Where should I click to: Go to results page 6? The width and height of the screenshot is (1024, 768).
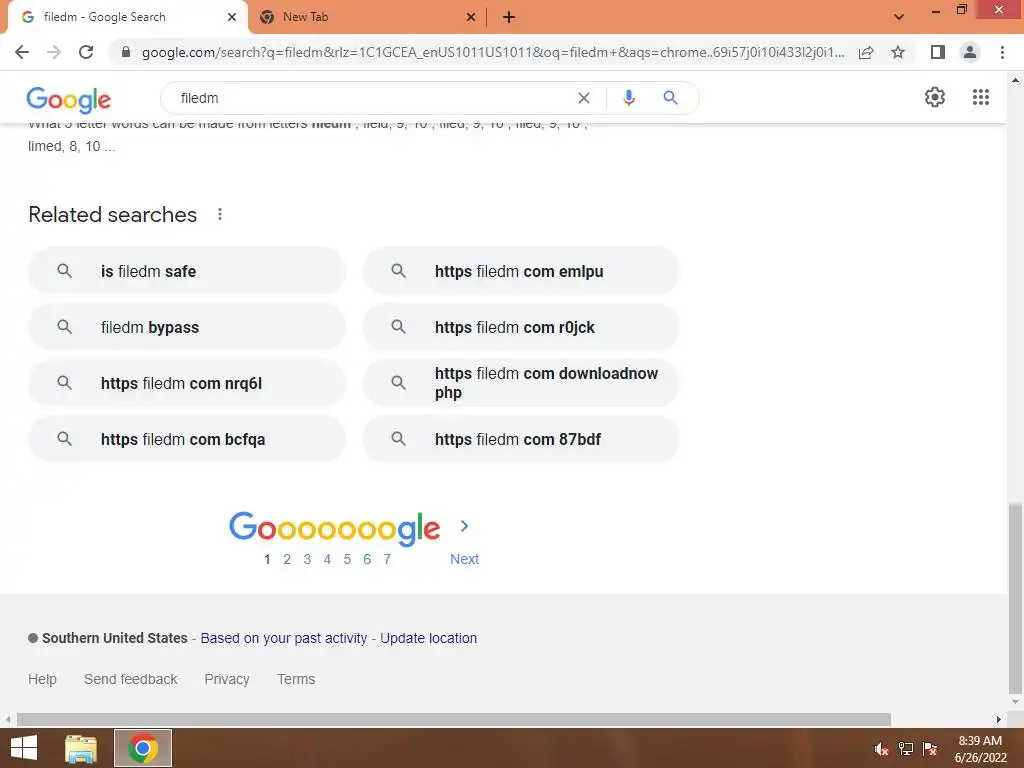click(x=367, y=559)
